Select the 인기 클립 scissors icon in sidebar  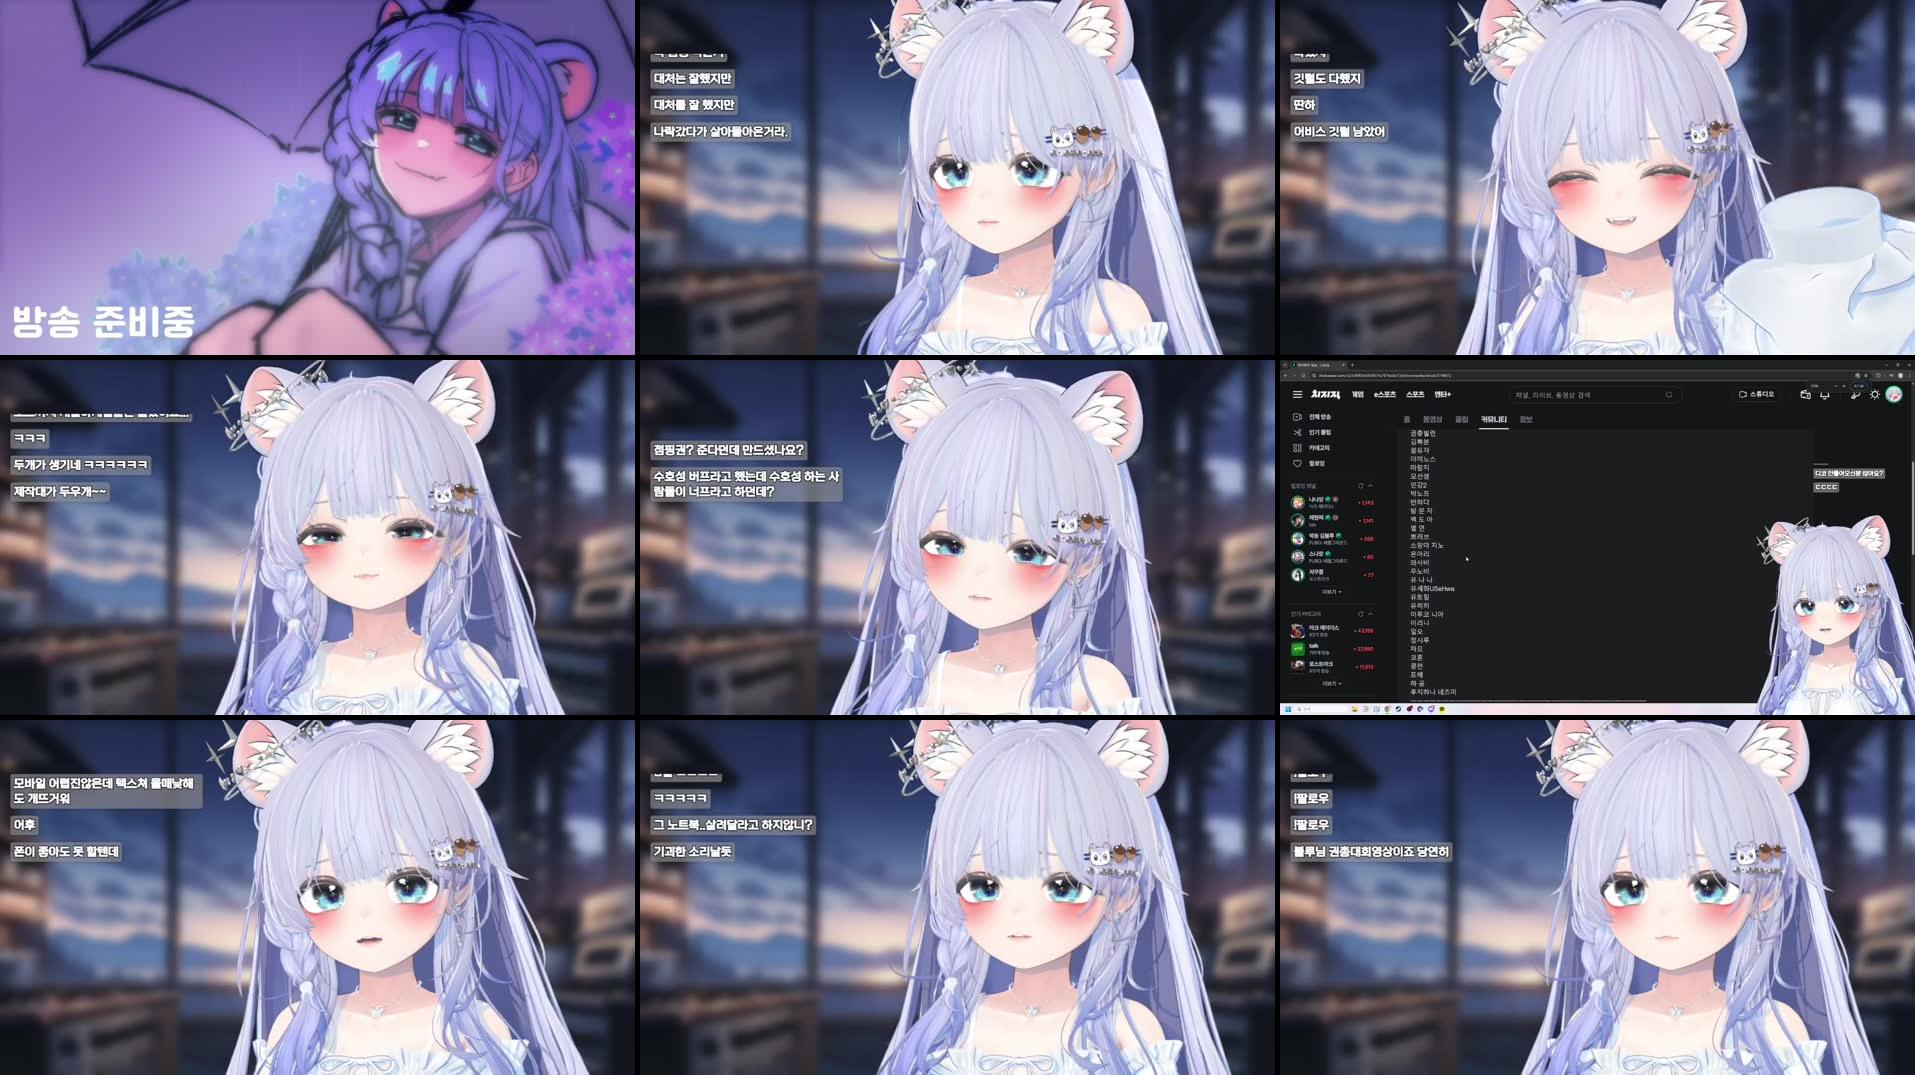pos(1297,433)
